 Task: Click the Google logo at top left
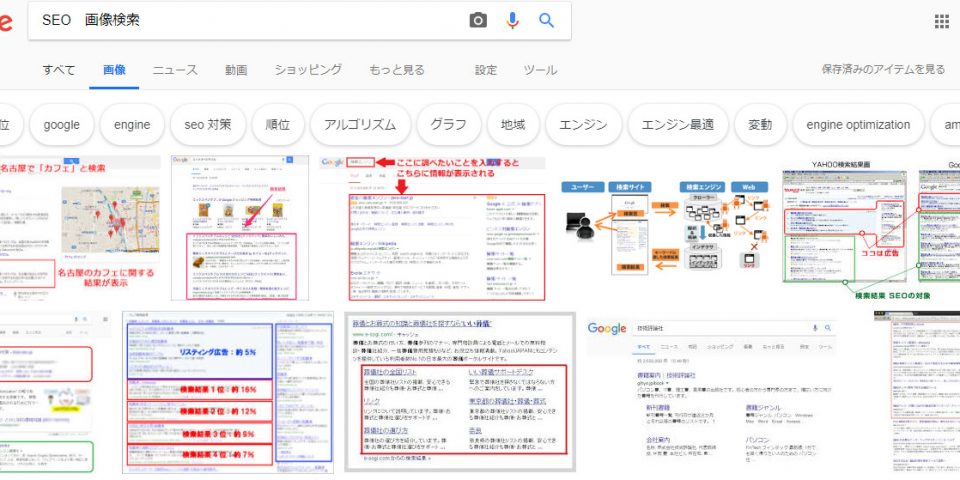pos(5,20)
